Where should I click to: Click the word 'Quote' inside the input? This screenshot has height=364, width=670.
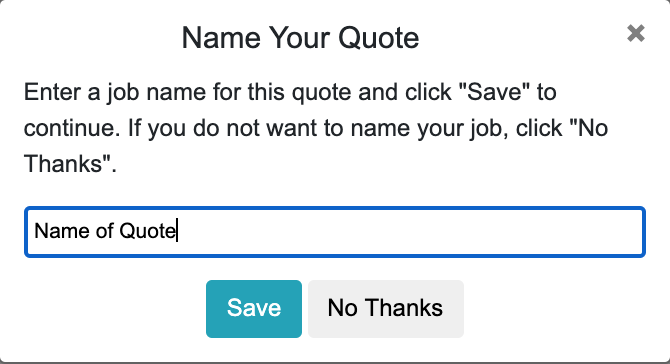(x=147, y=231)
